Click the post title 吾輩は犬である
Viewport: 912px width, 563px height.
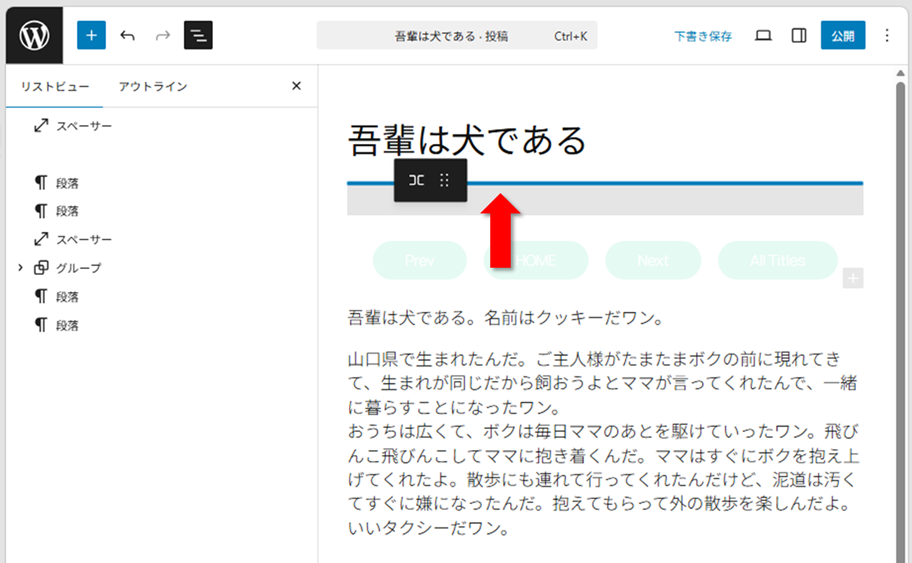tap(467, 140)
